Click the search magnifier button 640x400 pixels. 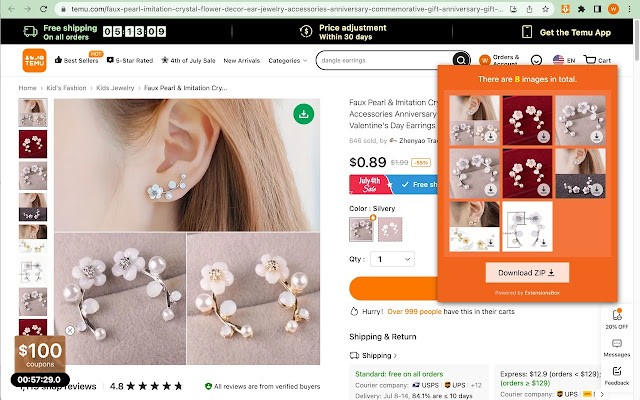tap(461, 60)
